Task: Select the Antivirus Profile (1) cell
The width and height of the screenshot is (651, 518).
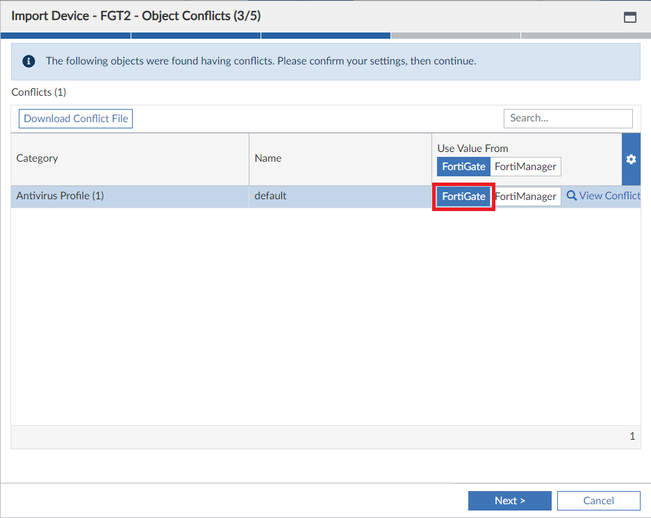Action: coord(130,196)
